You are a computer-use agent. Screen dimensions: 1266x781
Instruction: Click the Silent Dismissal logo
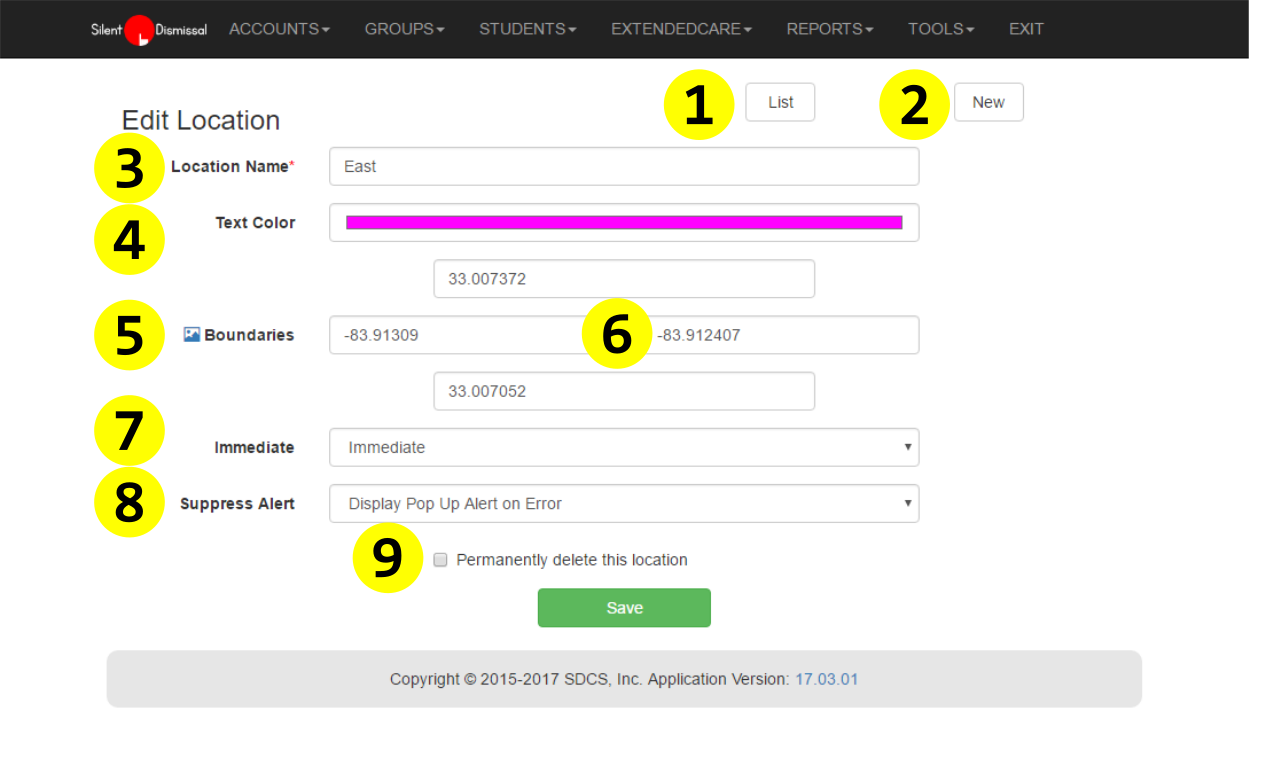(x=148, y=30)
